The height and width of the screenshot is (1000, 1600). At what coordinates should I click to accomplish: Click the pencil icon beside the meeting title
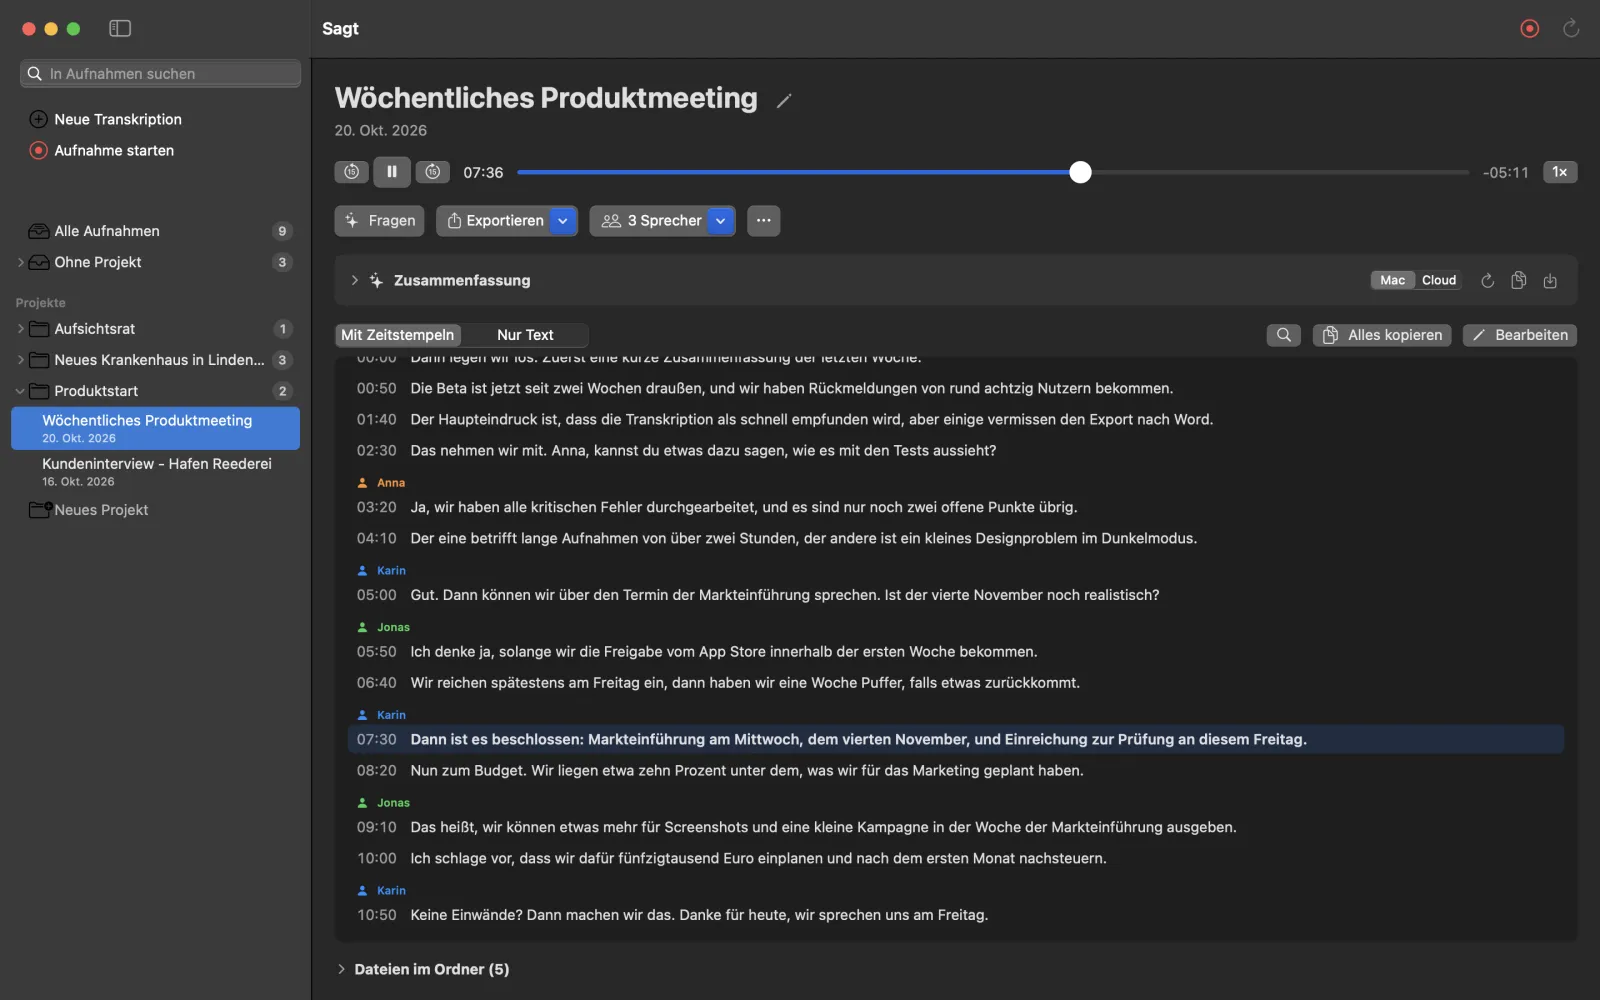pyautogui.click(x=784, y=100)
